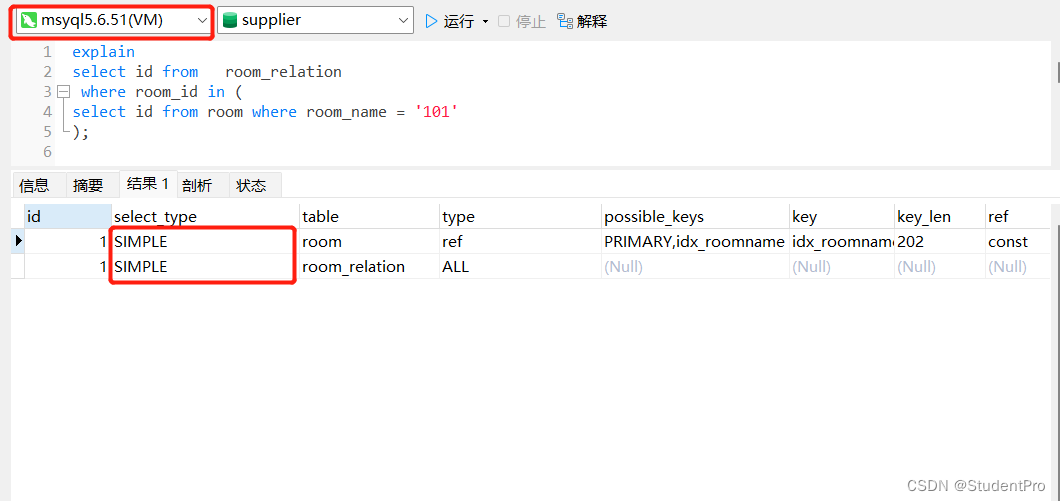Open the 剖析 tab
The width and height of the screenshot is (1060, 501).
(197, 185)
